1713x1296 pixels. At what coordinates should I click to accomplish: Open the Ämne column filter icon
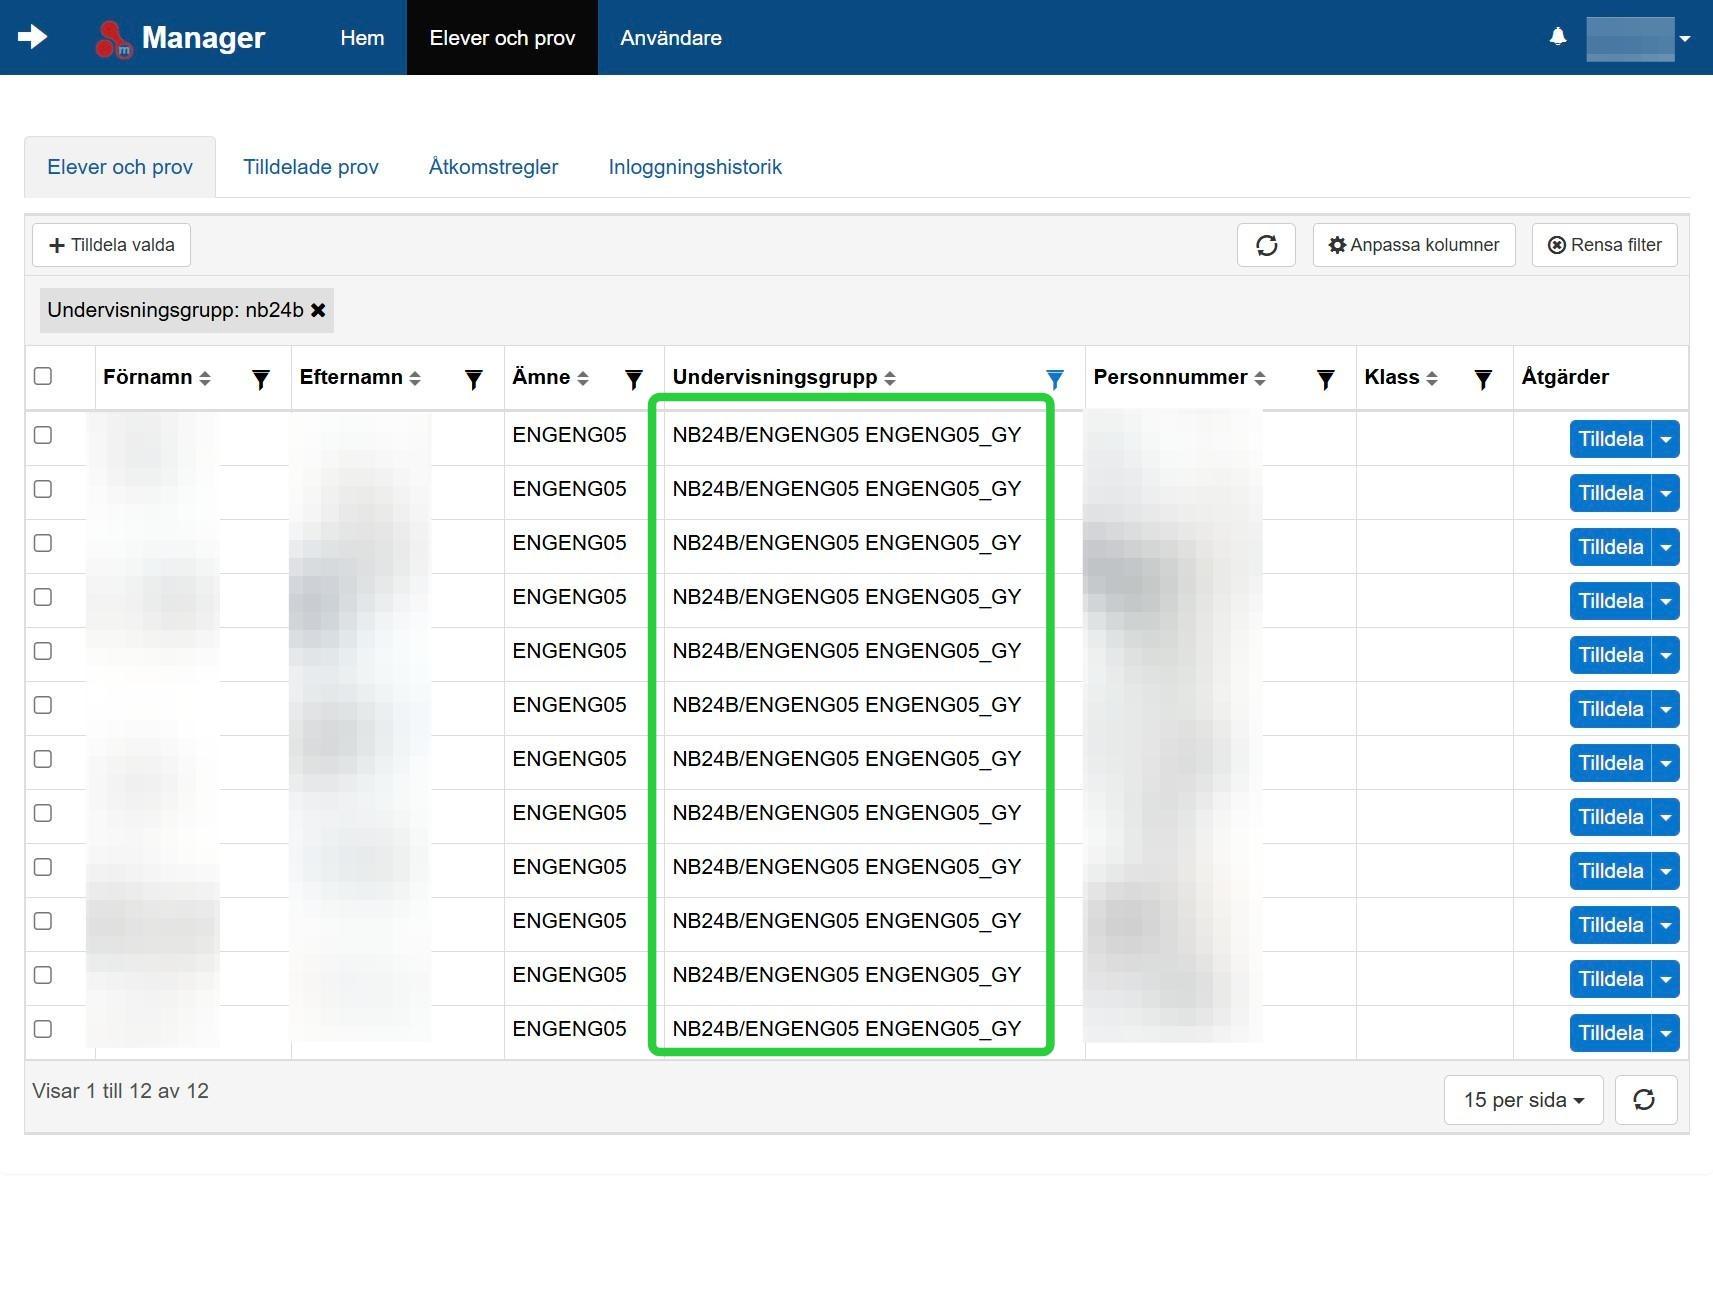click(634, 379)
